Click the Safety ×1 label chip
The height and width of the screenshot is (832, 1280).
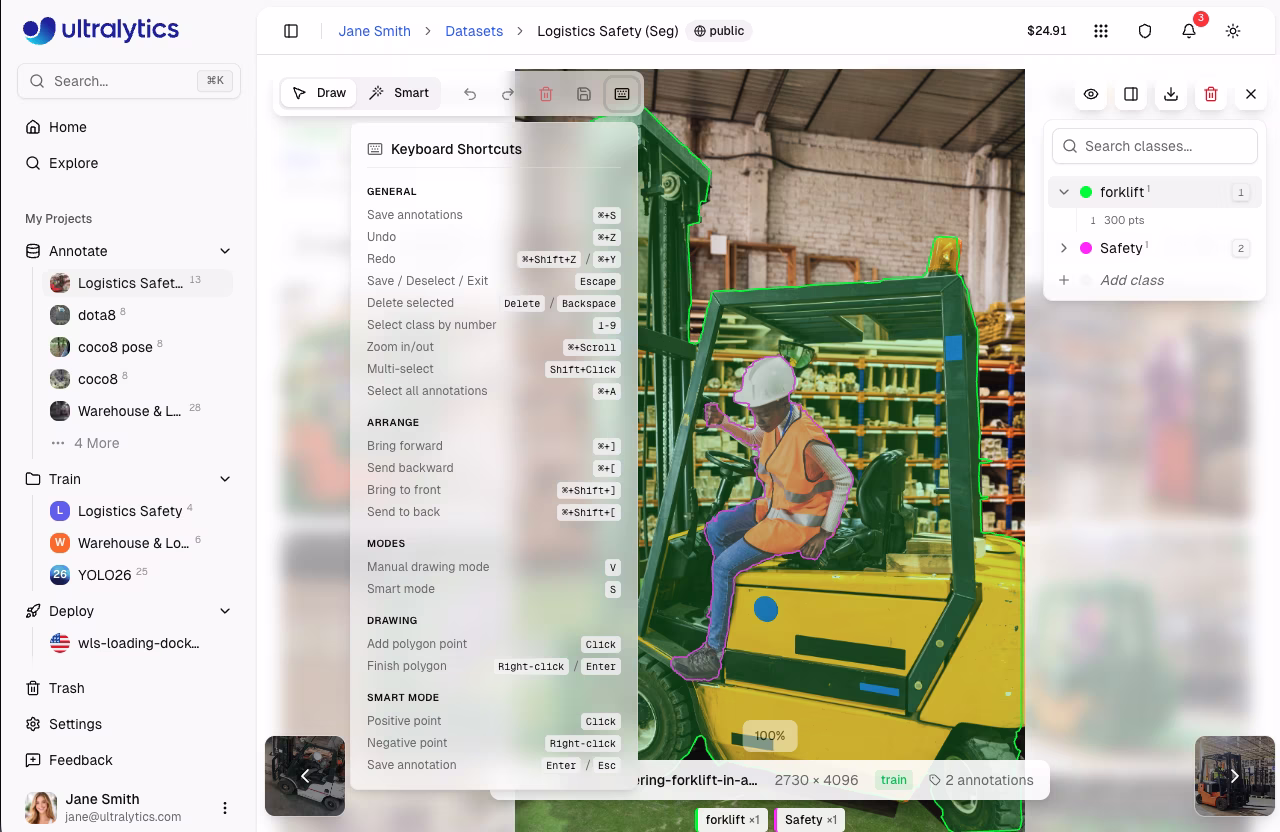coord(810,820)
